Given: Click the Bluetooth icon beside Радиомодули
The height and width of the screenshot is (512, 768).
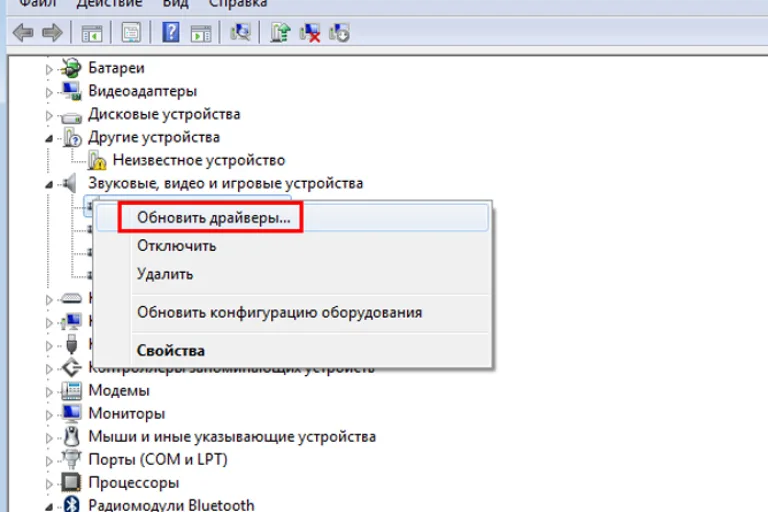Looking at the screenshot, I should pos(72,504).
